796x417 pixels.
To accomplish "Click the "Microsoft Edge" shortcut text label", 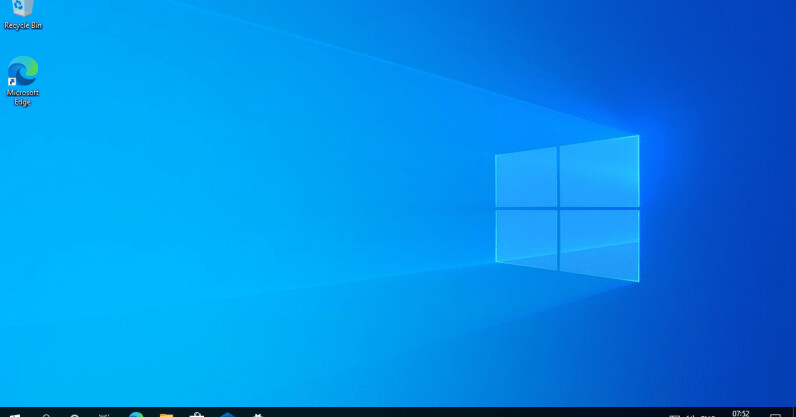I will pos(22,97).
